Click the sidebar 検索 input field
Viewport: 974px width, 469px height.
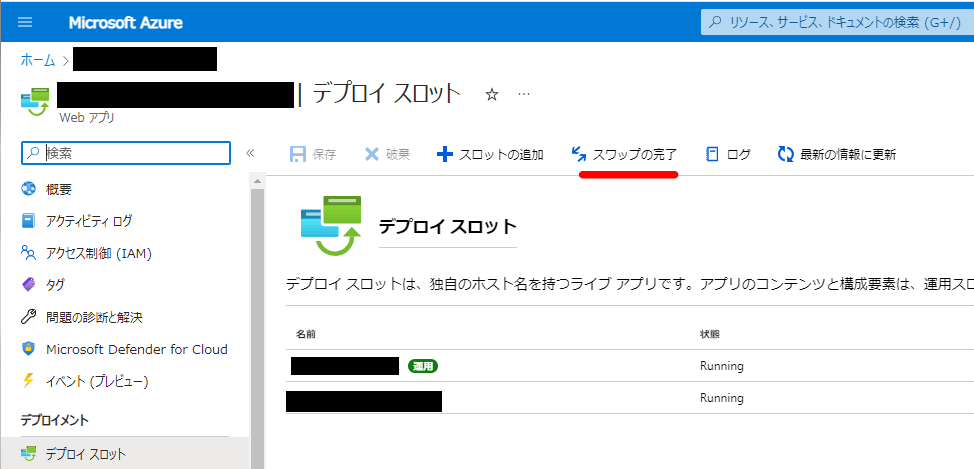click(126, 153)
